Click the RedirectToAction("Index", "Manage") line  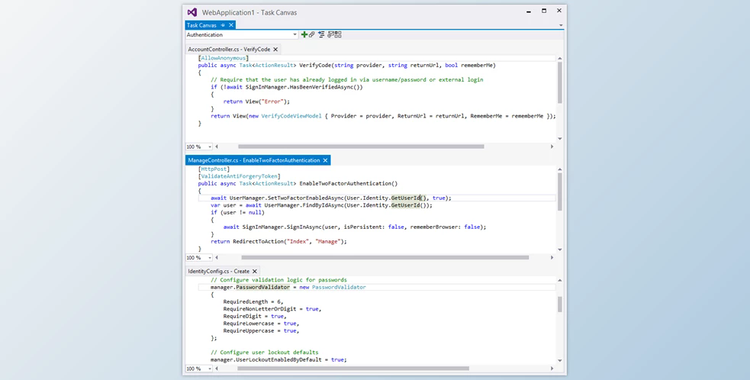[278, 242]
